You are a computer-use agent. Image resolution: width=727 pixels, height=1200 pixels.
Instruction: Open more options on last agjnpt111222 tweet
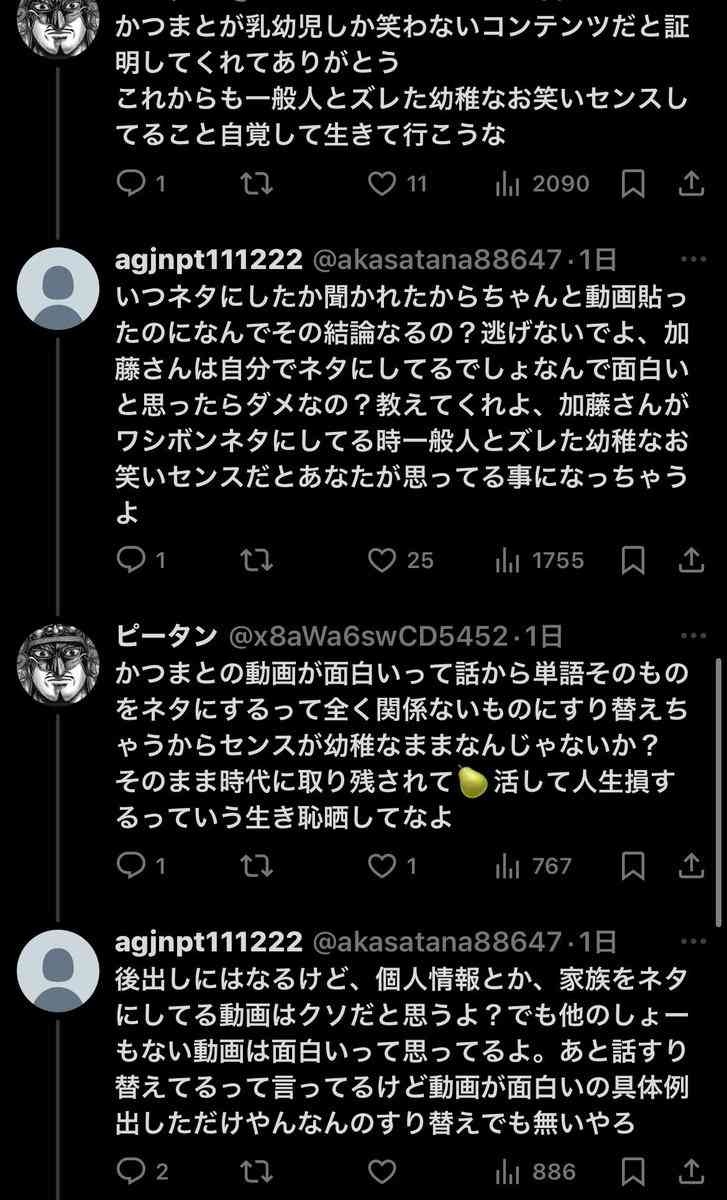pyautogui.click(x=691, y=941)
